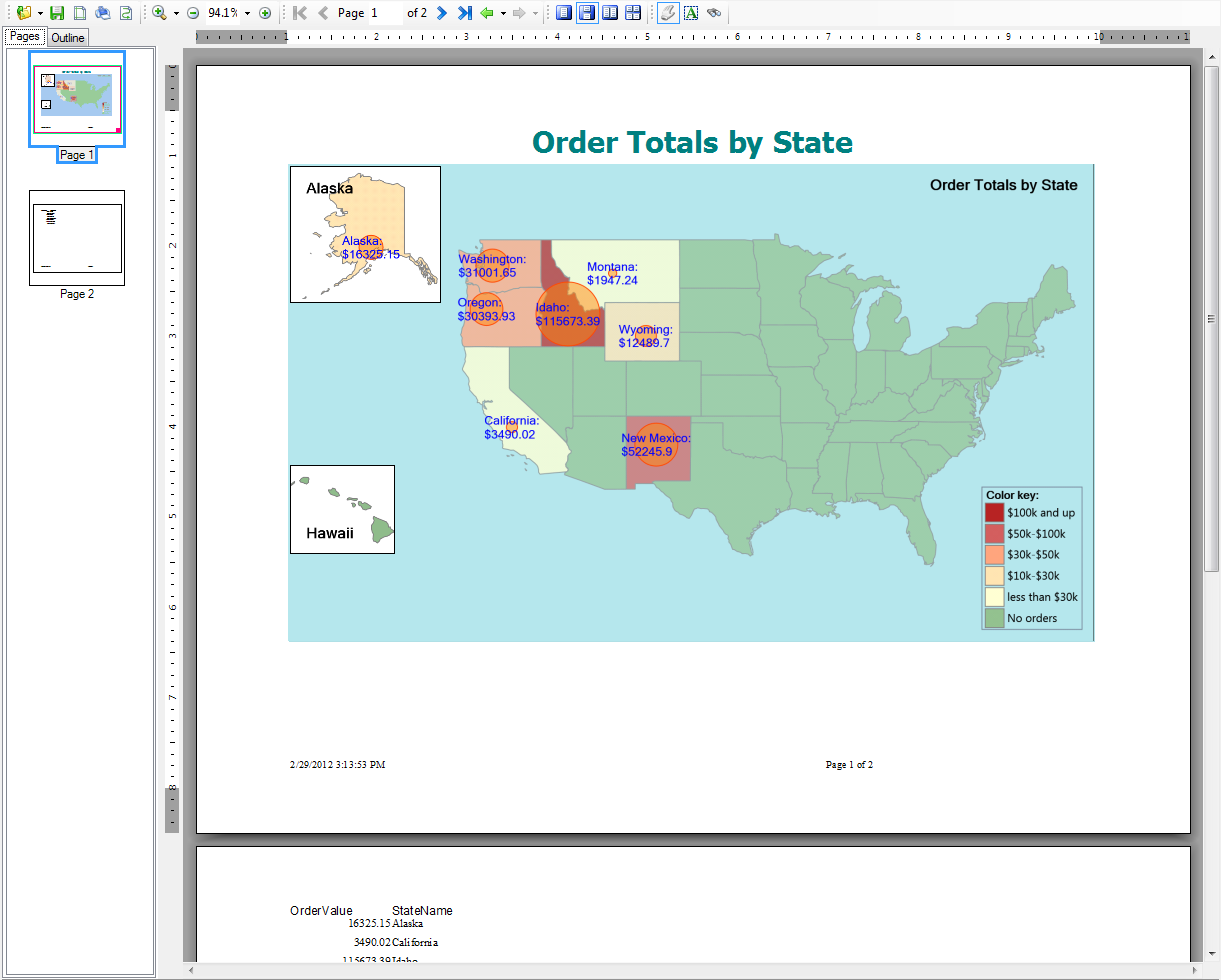The height and width of the screenshot is (980, 1221).
Task: Click the zoom out minus icon
Action: 193,13
